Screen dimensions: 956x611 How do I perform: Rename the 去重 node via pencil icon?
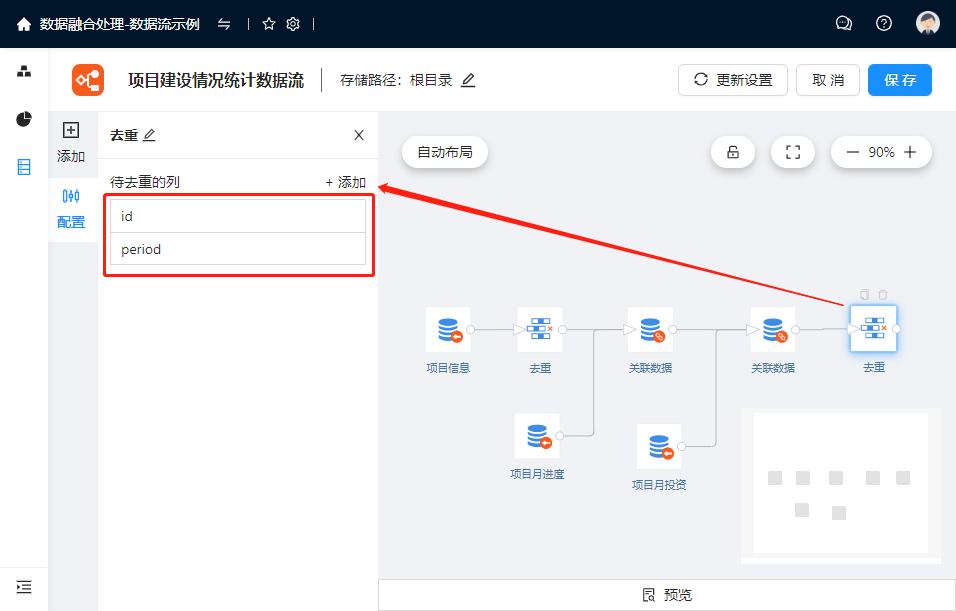[150, 135]
